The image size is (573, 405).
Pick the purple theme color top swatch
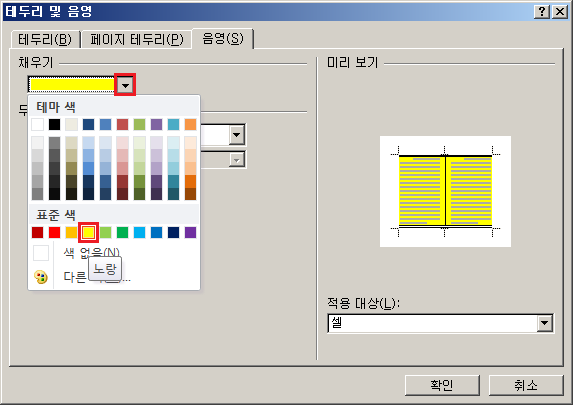tap(156, 124)
